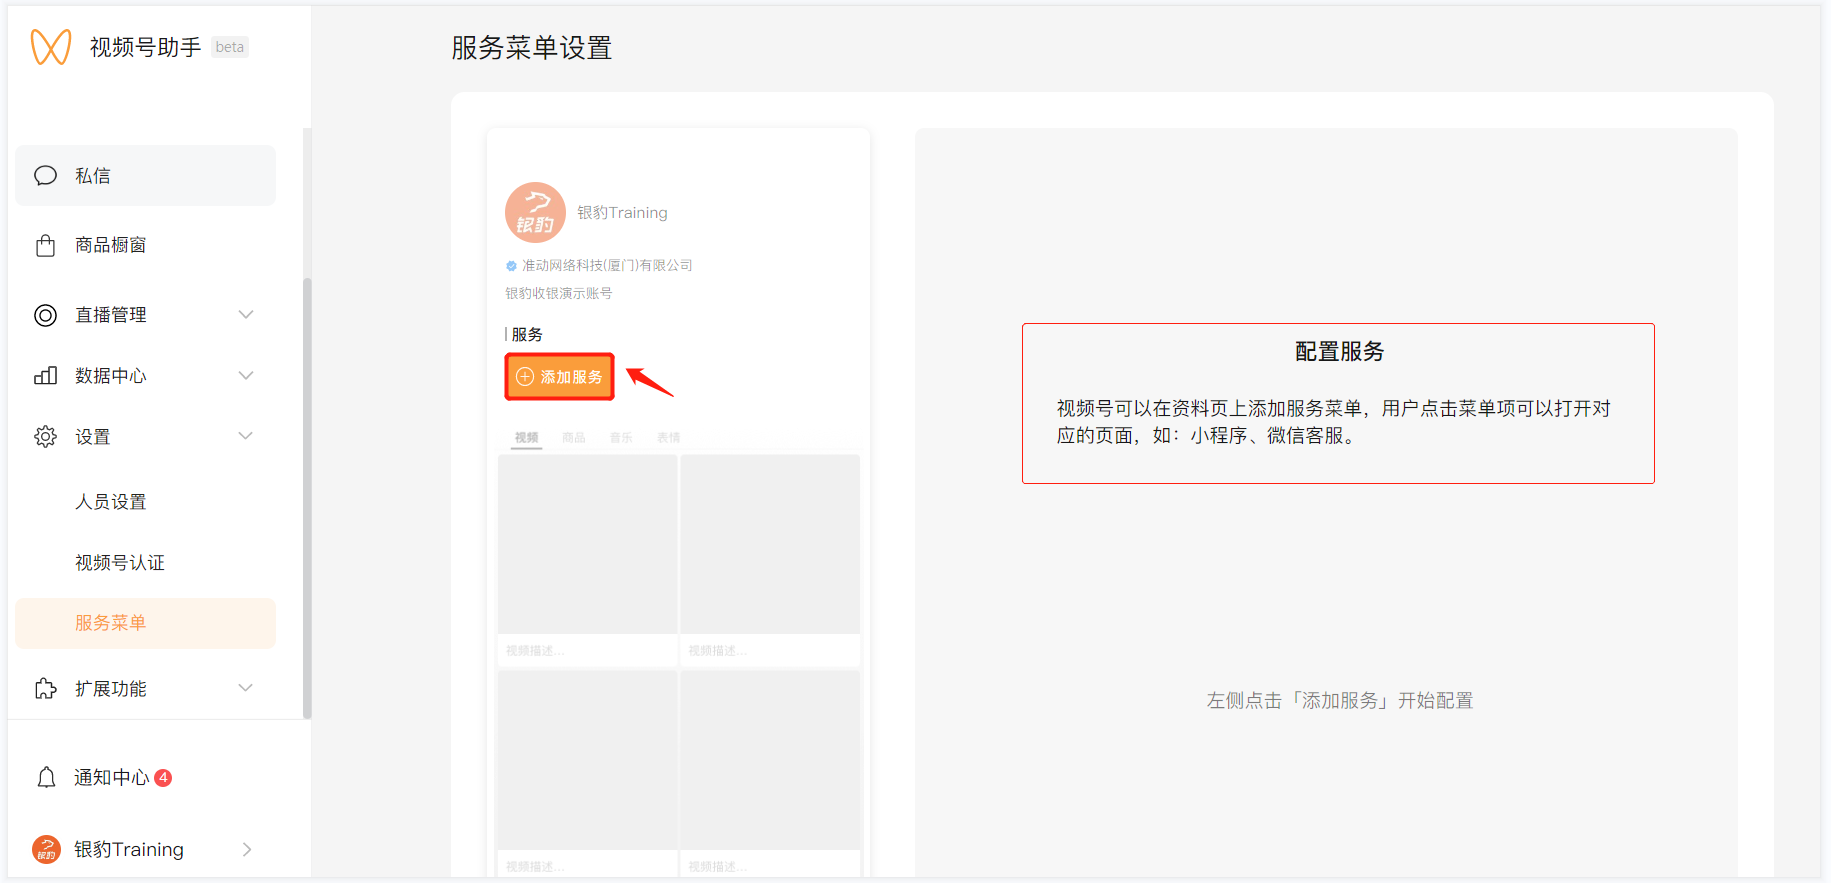This screenshot has height=883, width=1831.
Task: Open notifications via the bell icon
Action: pos(46,778)
